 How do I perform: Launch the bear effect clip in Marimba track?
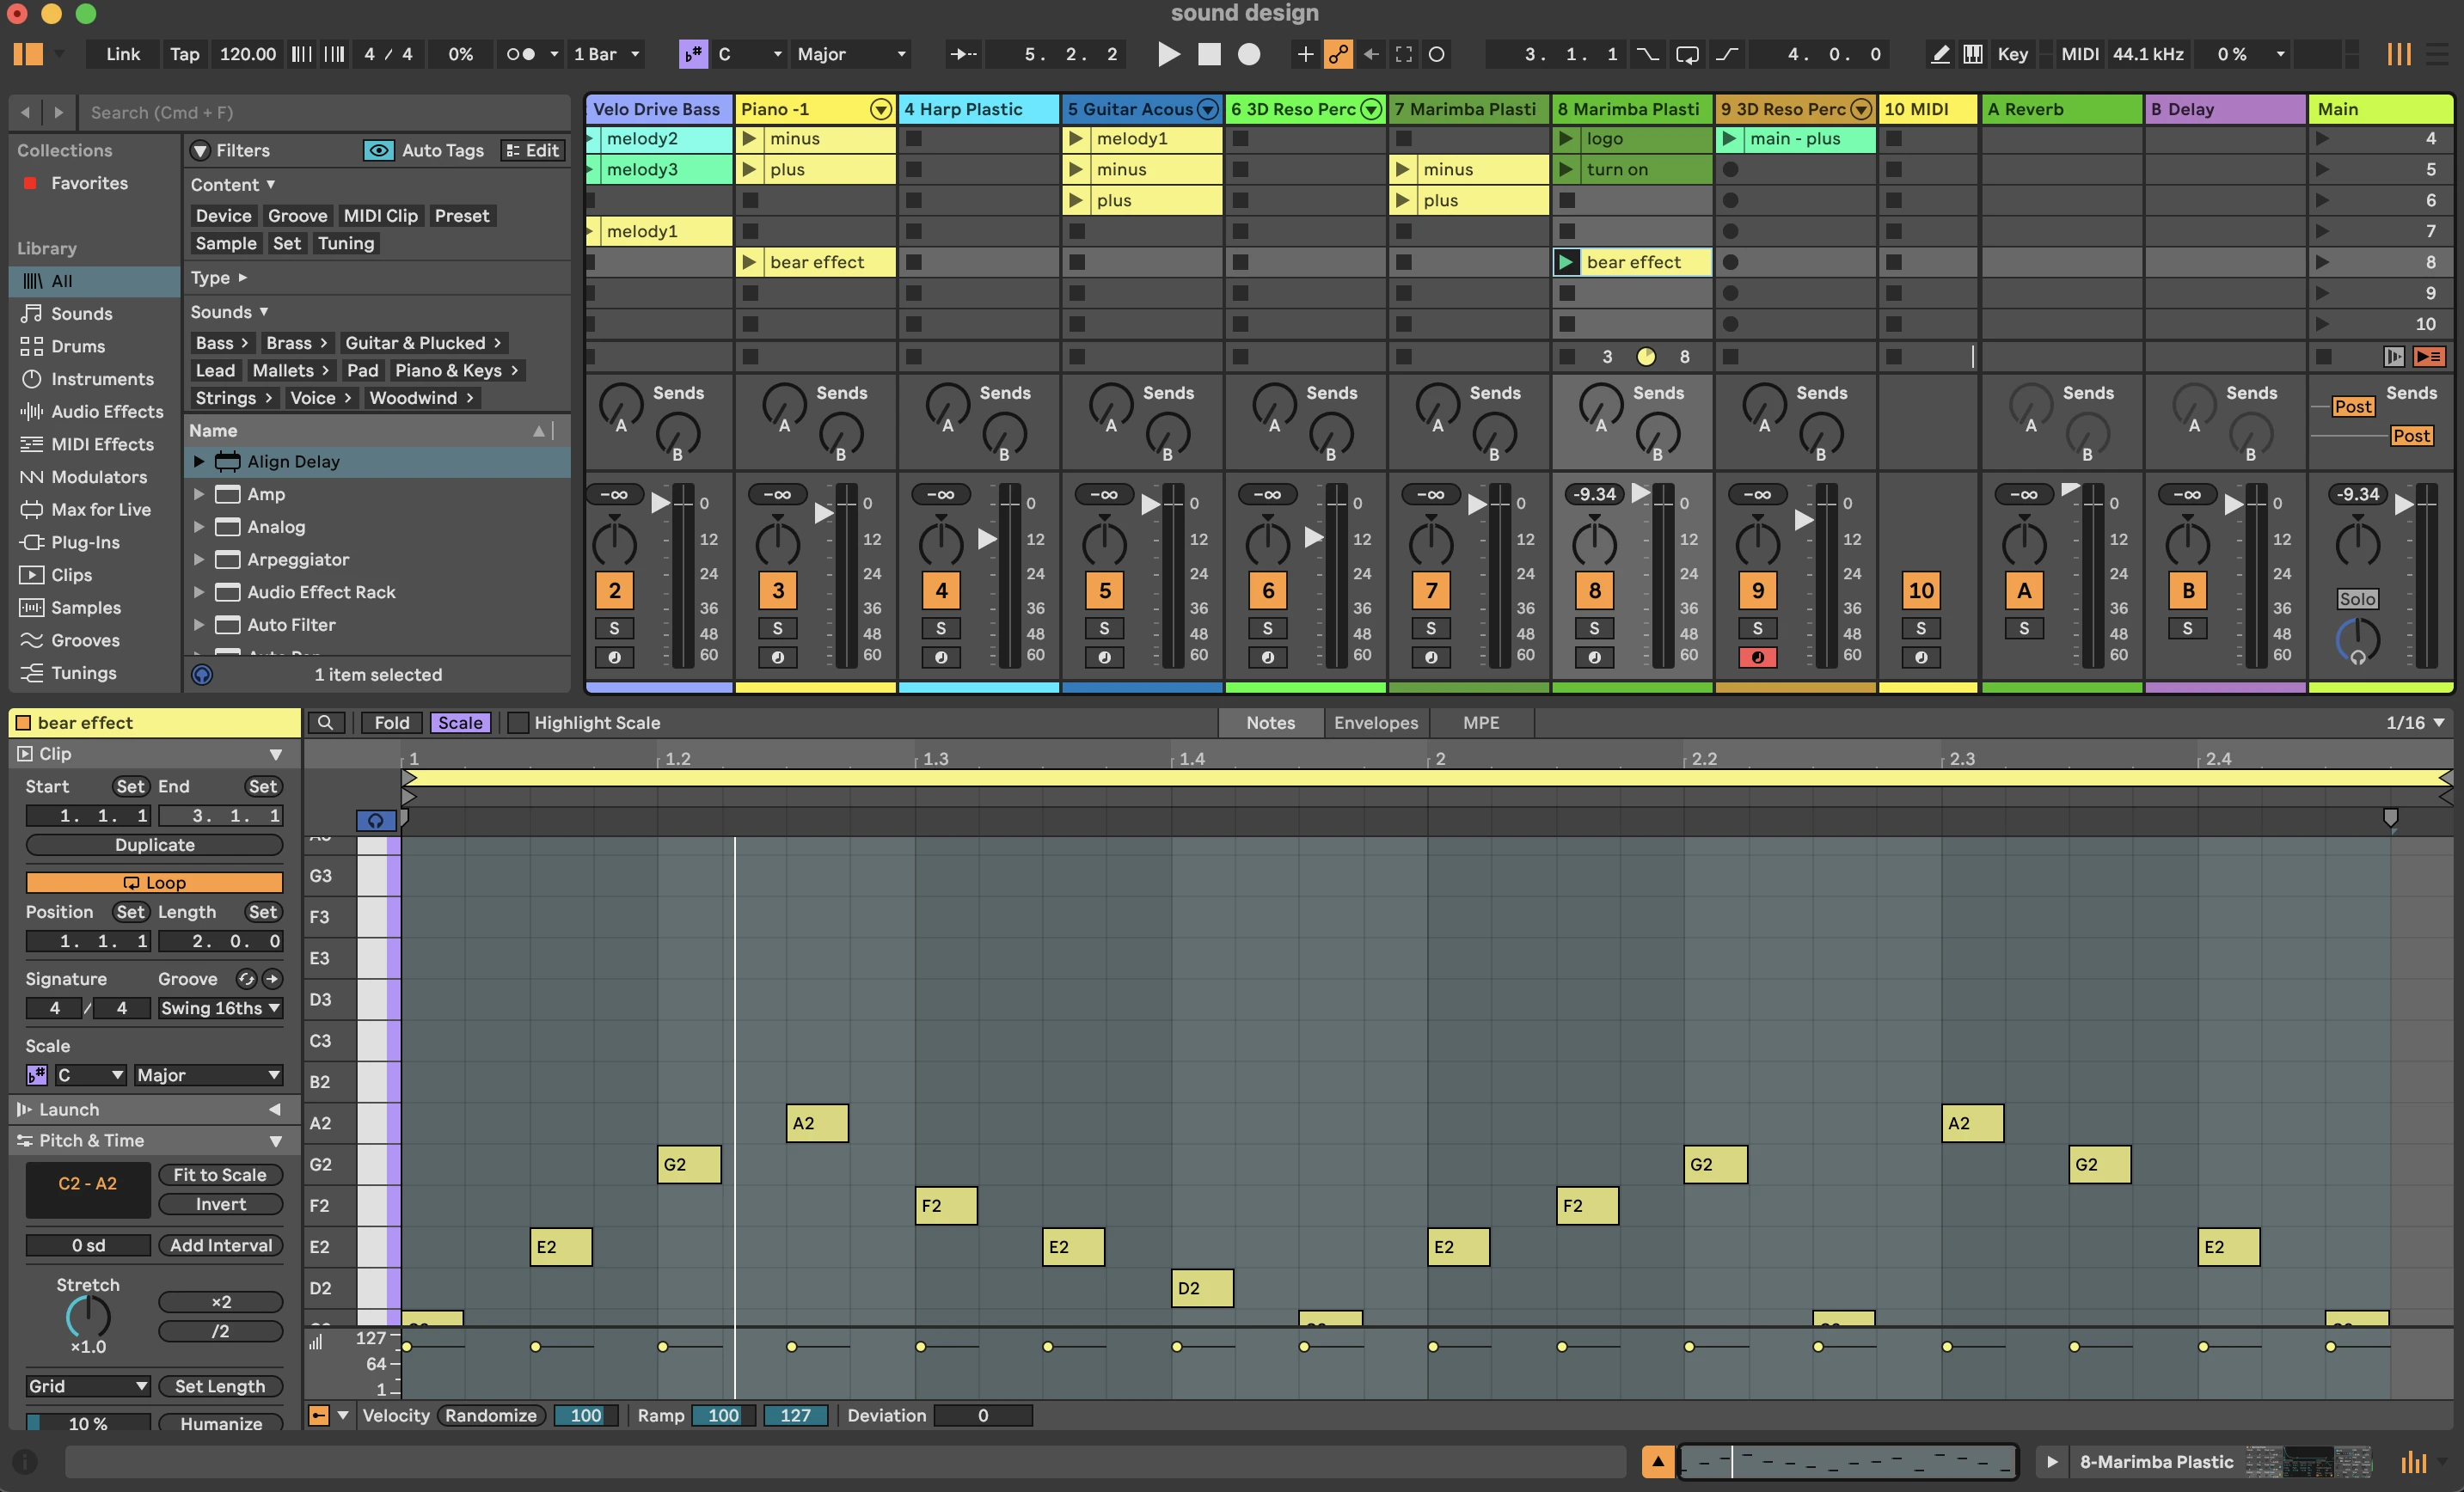[x=1566, y=262]
